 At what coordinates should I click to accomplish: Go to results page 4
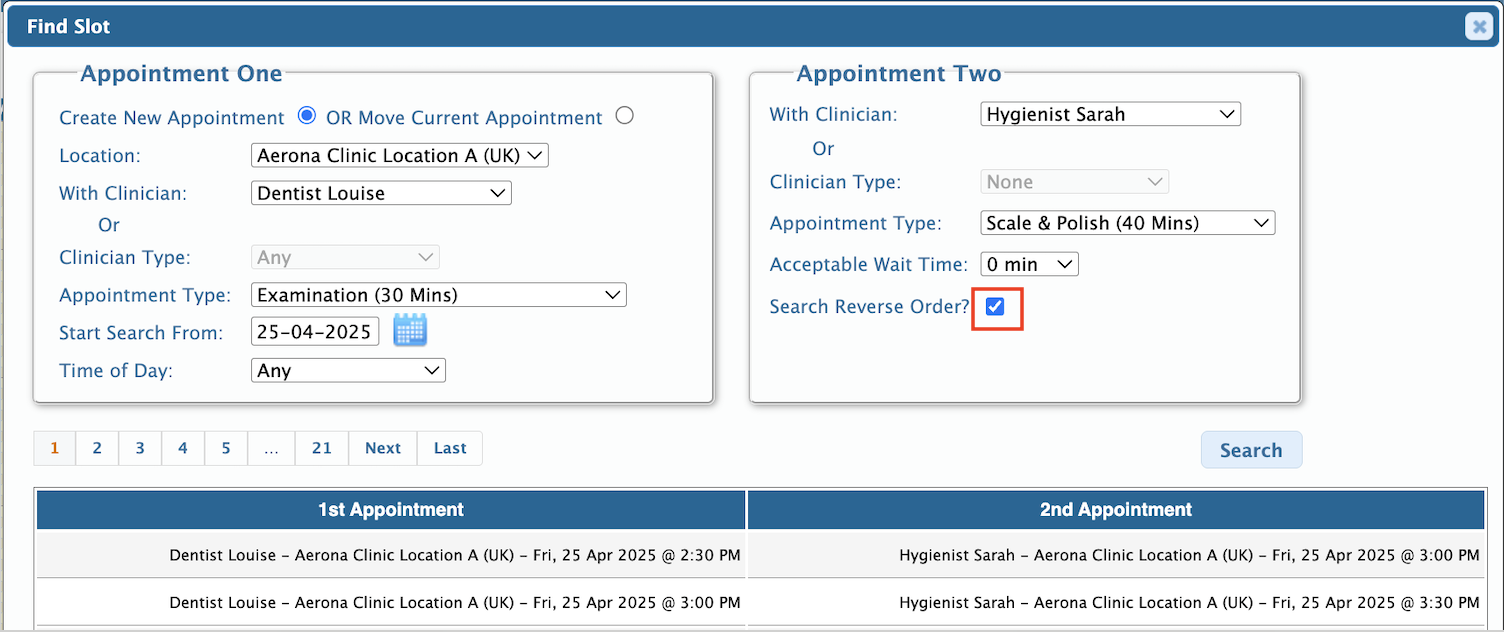tap(183, 448)
